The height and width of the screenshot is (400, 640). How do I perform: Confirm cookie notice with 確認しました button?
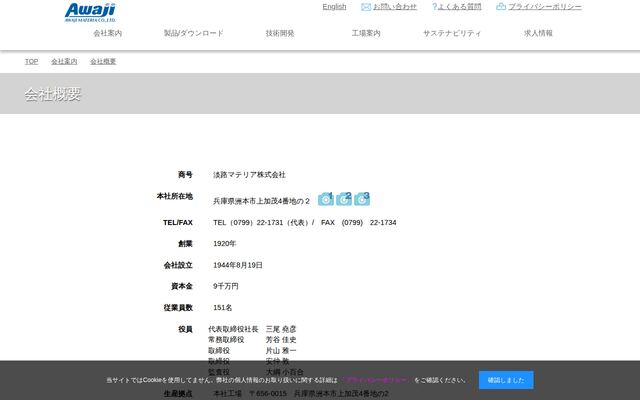coord(506,380)
